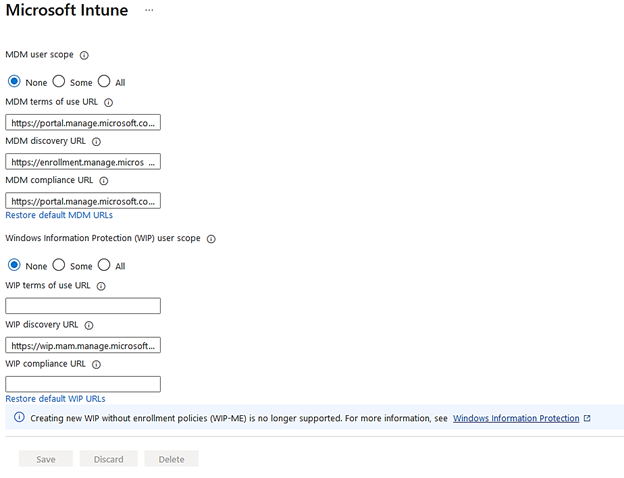The image size is (624, 478).
Task: Click info icon beside WIP user scope
Action: point(211,239)
